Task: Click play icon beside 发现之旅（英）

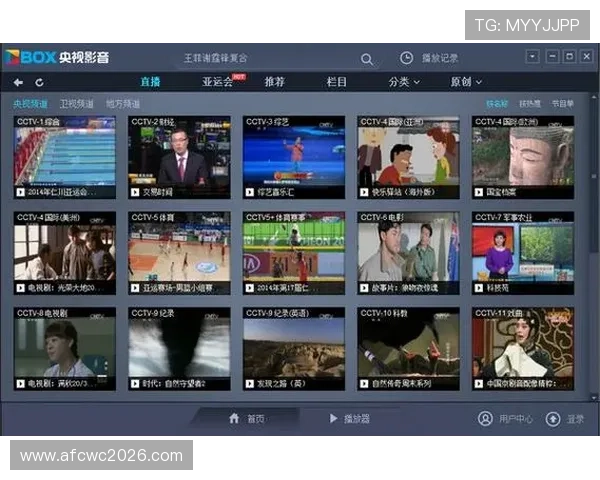Action: [x=249, y=384]
